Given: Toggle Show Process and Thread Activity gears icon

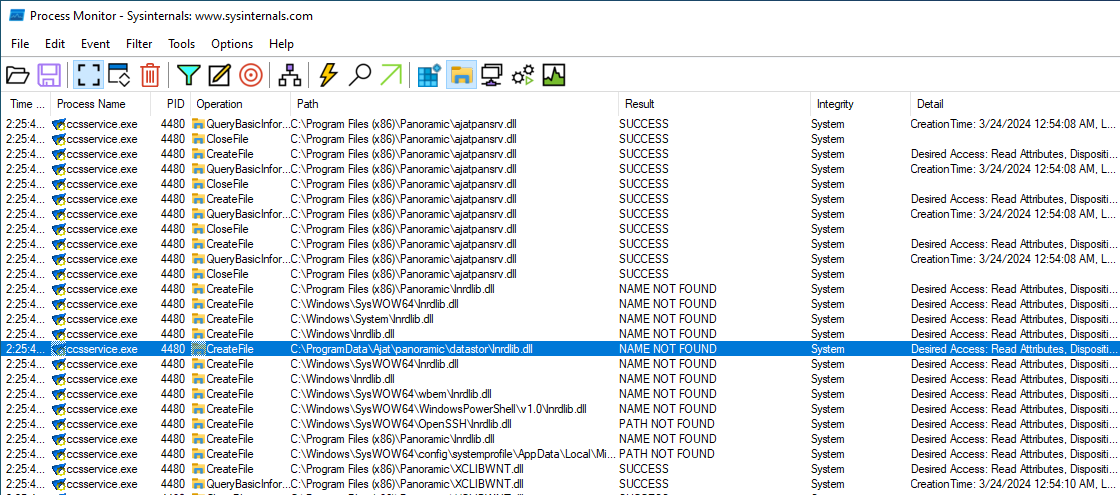Looking at the screenshot, I should (523, 74).
